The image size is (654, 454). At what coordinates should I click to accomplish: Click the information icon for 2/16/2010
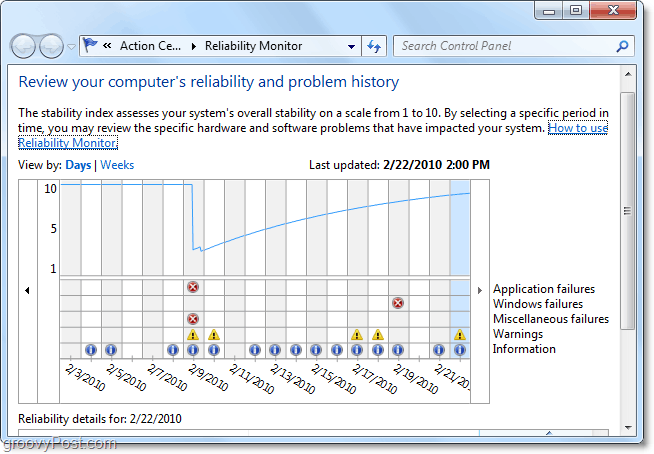coord(337,350)
